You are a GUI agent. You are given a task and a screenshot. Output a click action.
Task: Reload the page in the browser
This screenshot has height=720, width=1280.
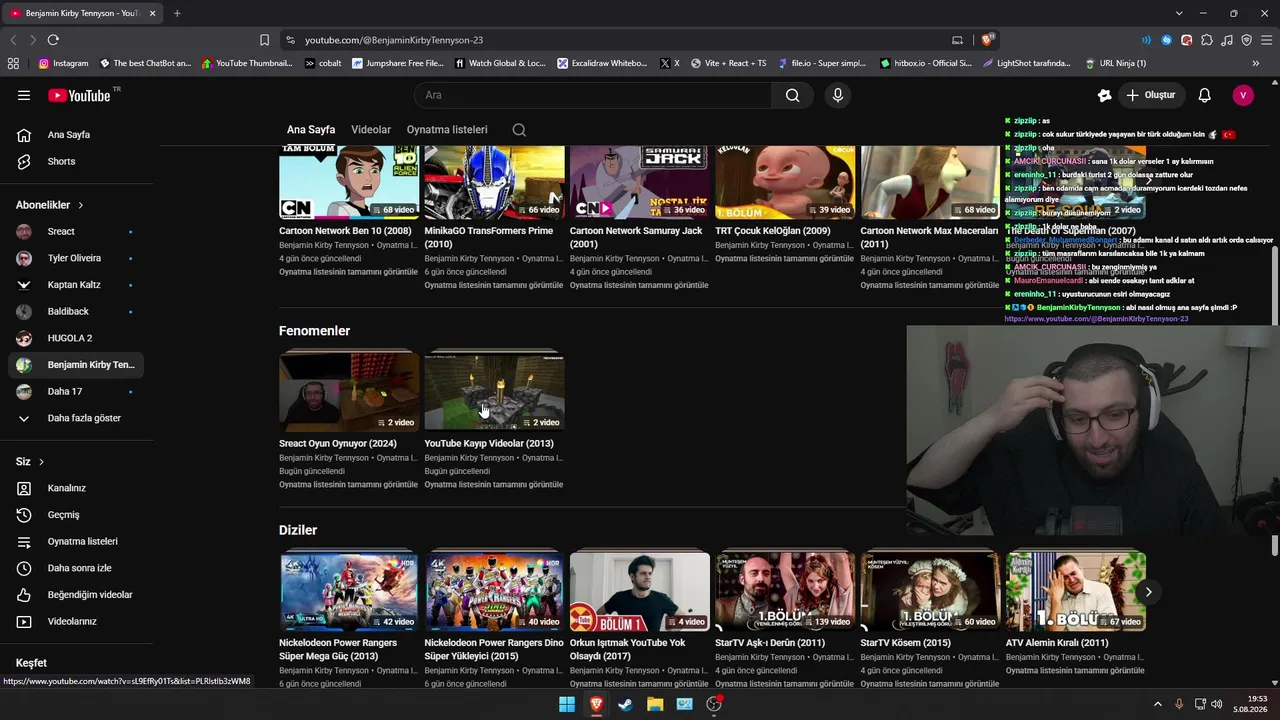point(53,40)
